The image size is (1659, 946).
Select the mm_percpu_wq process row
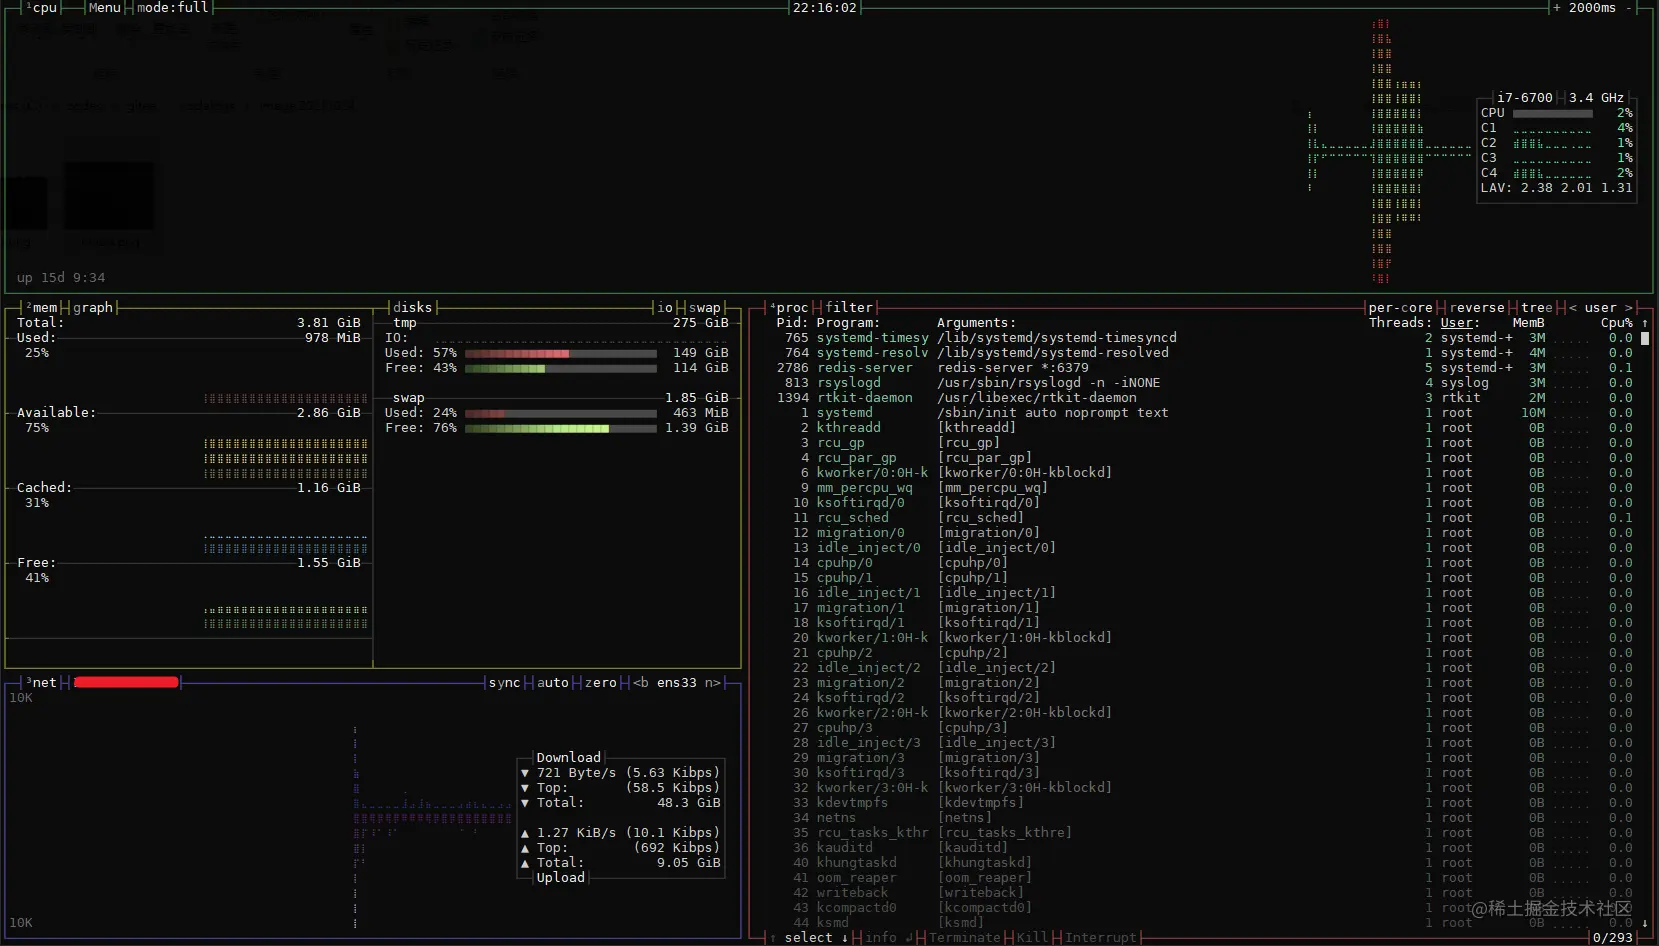click(1204, 488)
